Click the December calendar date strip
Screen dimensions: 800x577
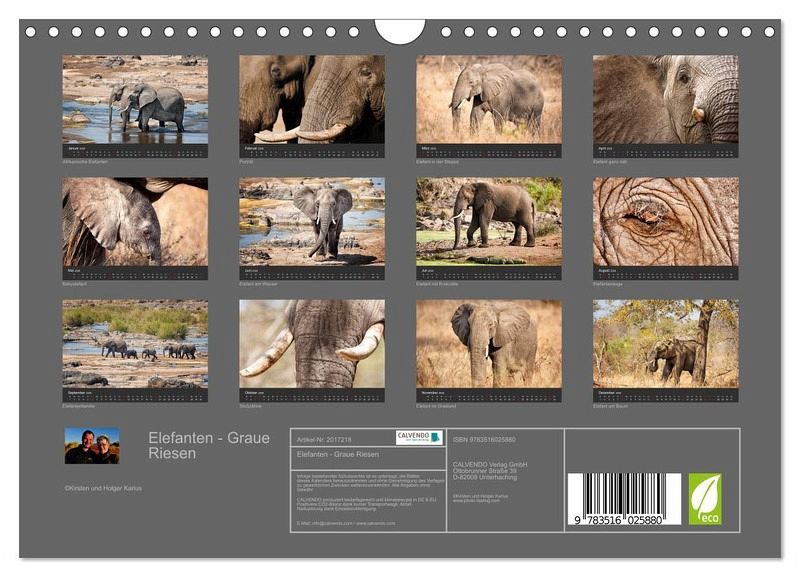665,395
